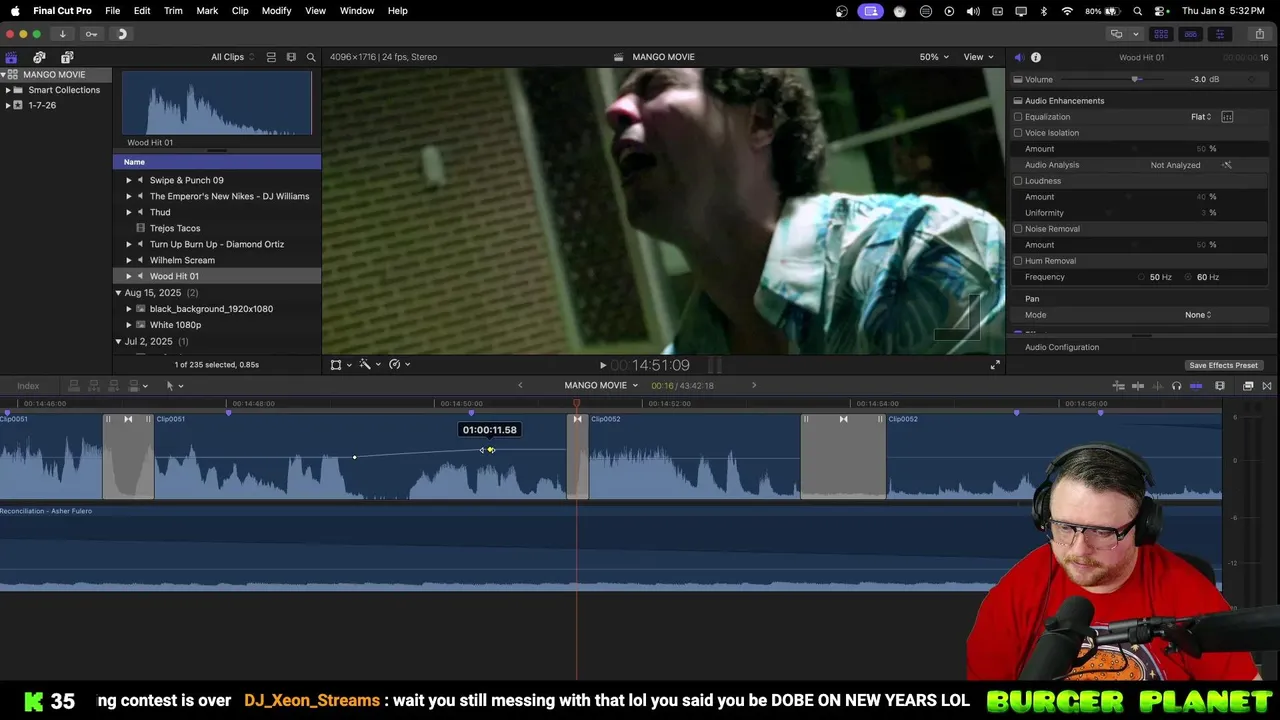Click the Import Media arrow button
1280x720 pixels.
(x=62, y=34)
